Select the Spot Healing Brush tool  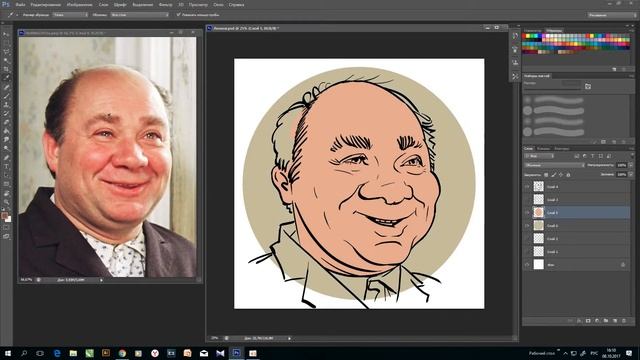(6, 87)
